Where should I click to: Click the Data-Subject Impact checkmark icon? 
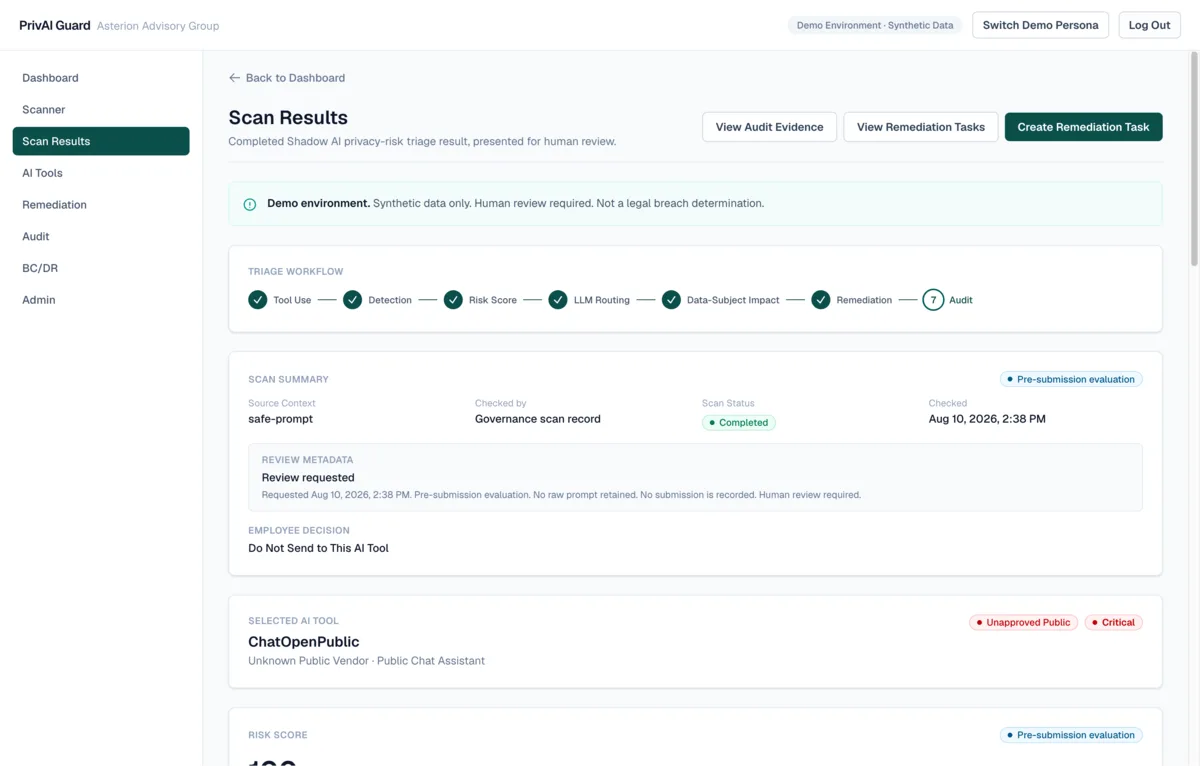point(671,300)
